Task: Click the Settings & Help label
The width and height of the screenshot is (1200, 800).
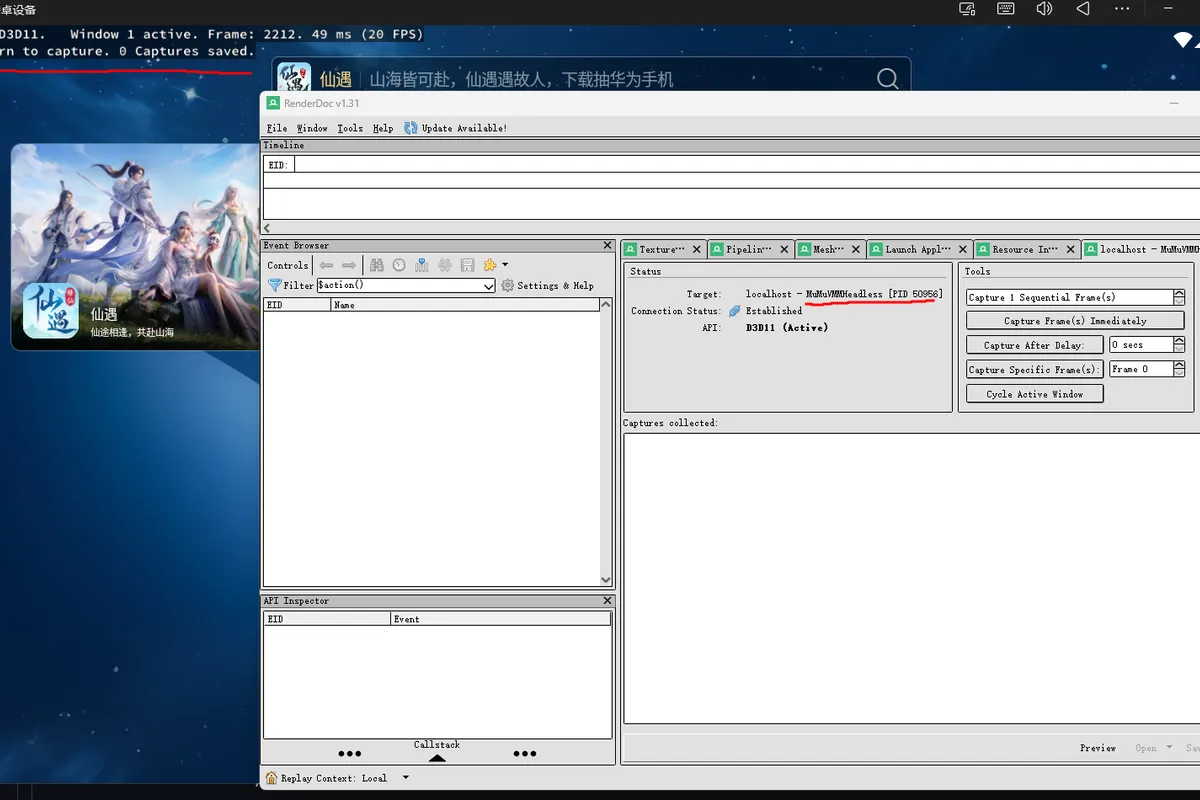Action: tap(555, 285)
